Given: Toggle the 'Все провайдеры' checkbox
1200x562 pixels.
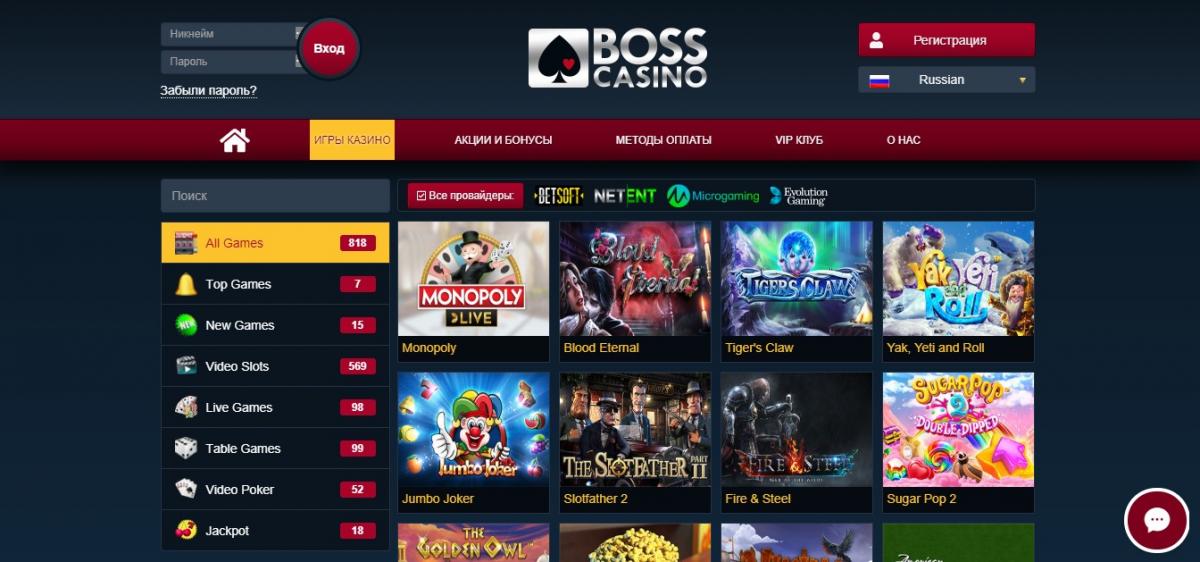Looking at the screenshot, I should pyautogui.click(x=421, y=196).
